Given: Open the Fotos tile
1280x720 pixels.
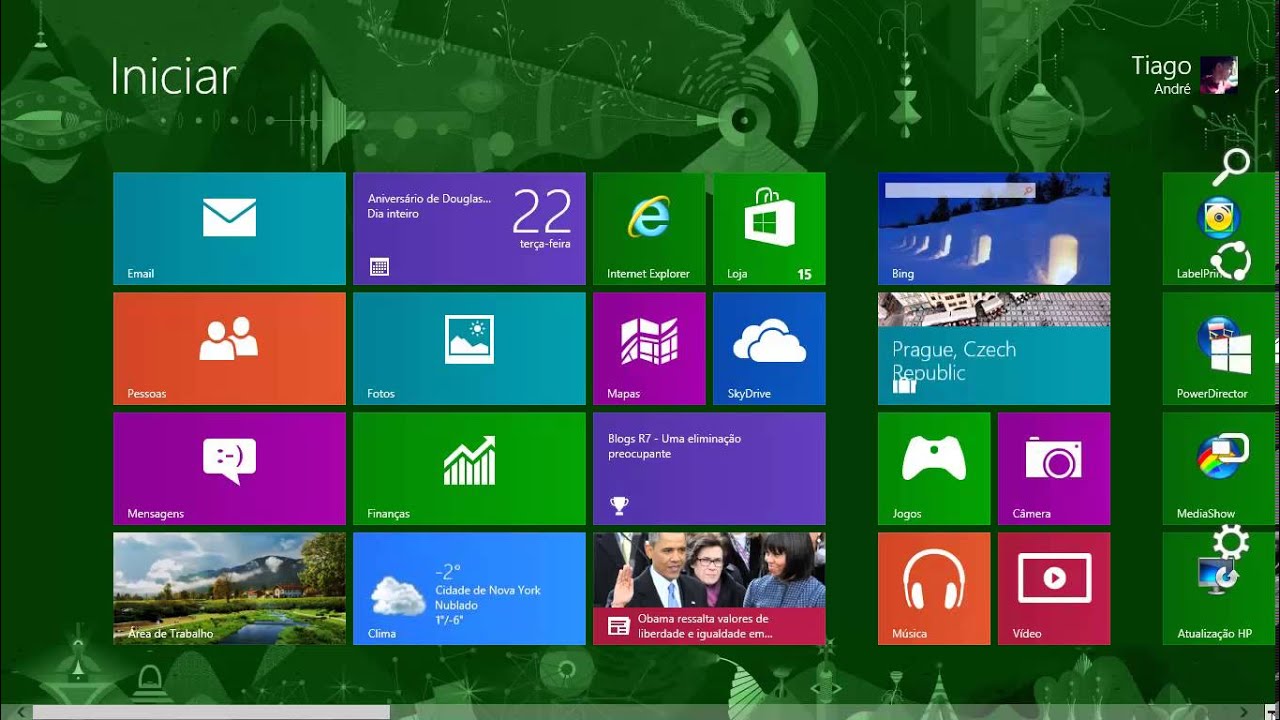Looking at the screenshot, I should click(x=469, y=349).
